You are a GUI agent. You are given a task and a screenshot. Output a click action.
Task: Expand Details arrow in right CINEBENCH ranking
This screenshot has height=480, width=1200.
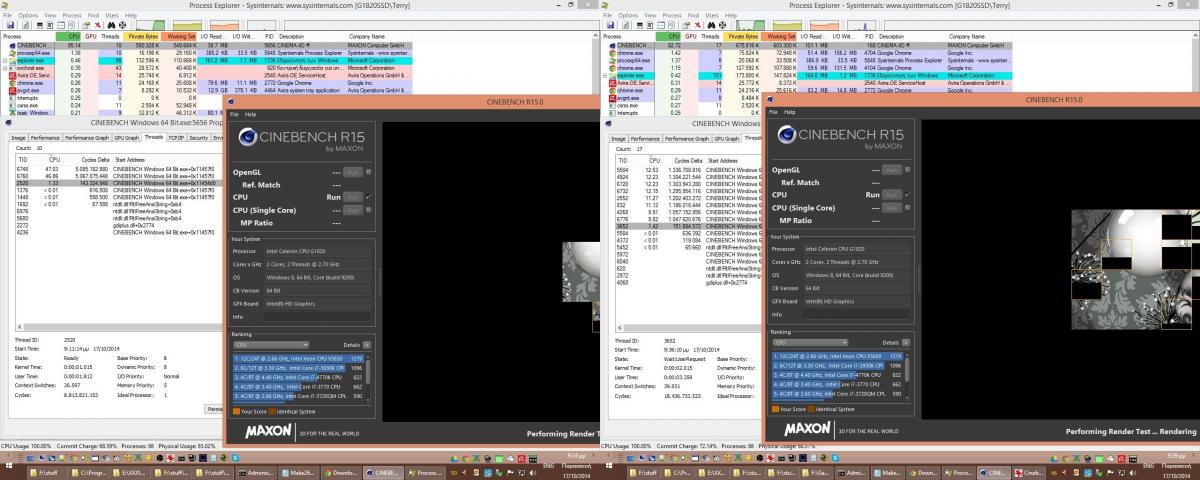[x=906, y=345]
